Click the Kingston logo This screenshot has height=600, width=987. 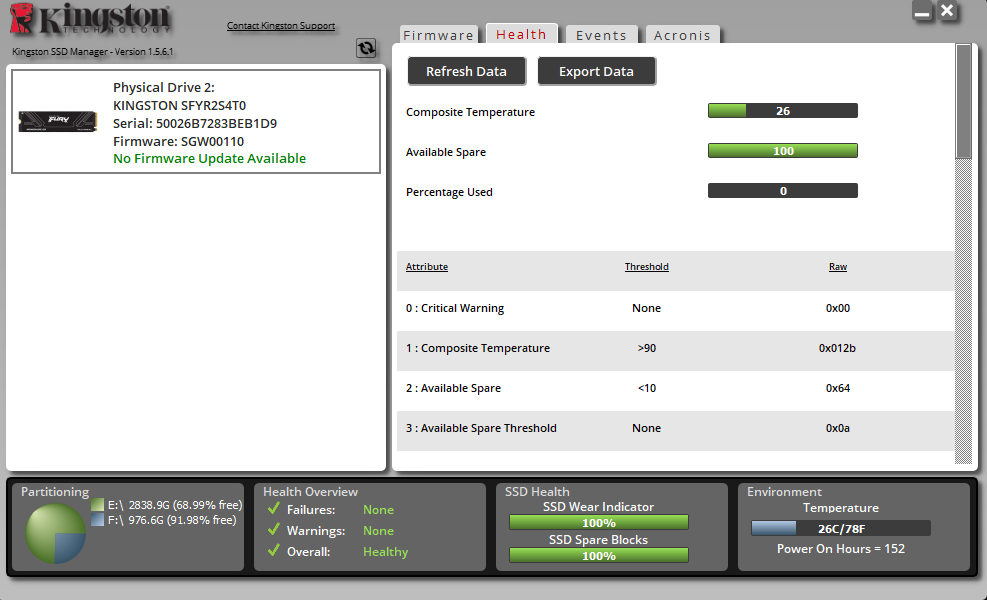[94, 21]
